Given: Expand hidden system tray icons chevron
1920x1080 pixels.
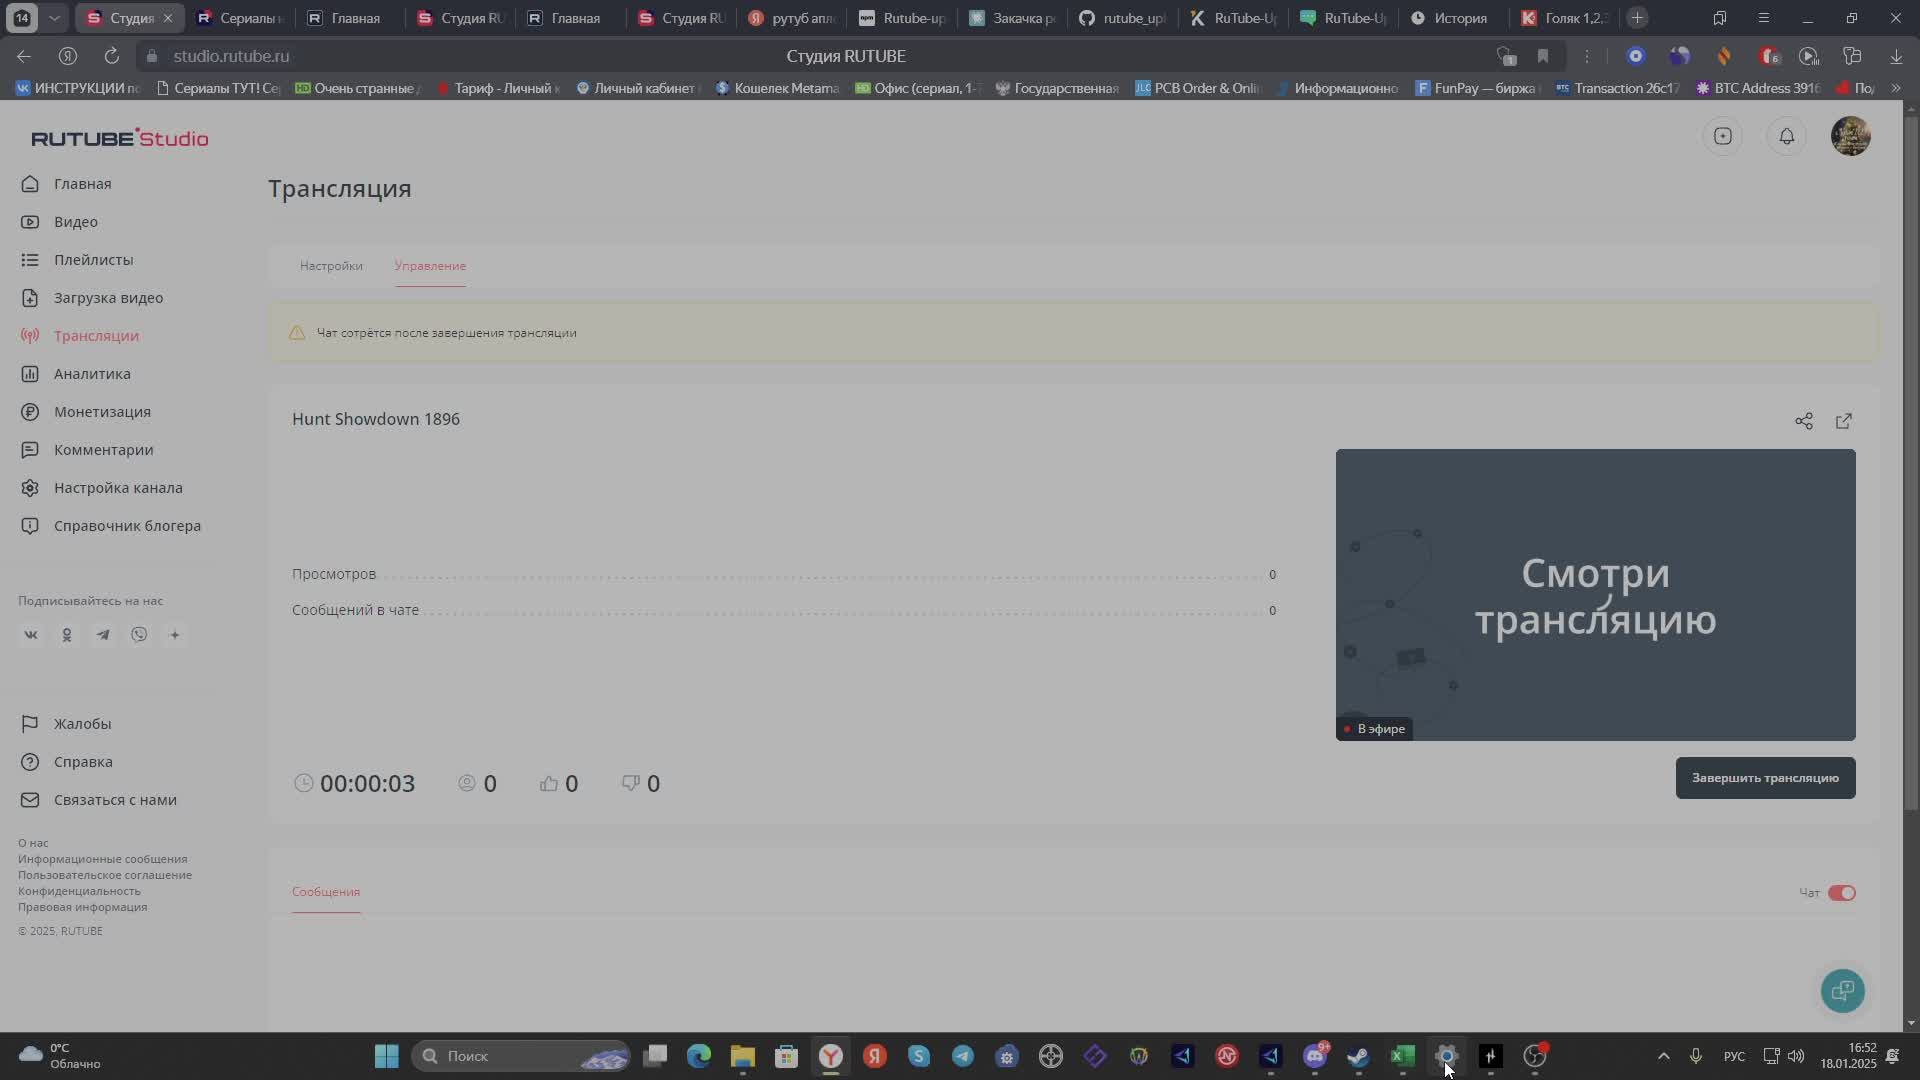Looking at the screenshot, I should pyautogui.click(x=1664, y=1056).
